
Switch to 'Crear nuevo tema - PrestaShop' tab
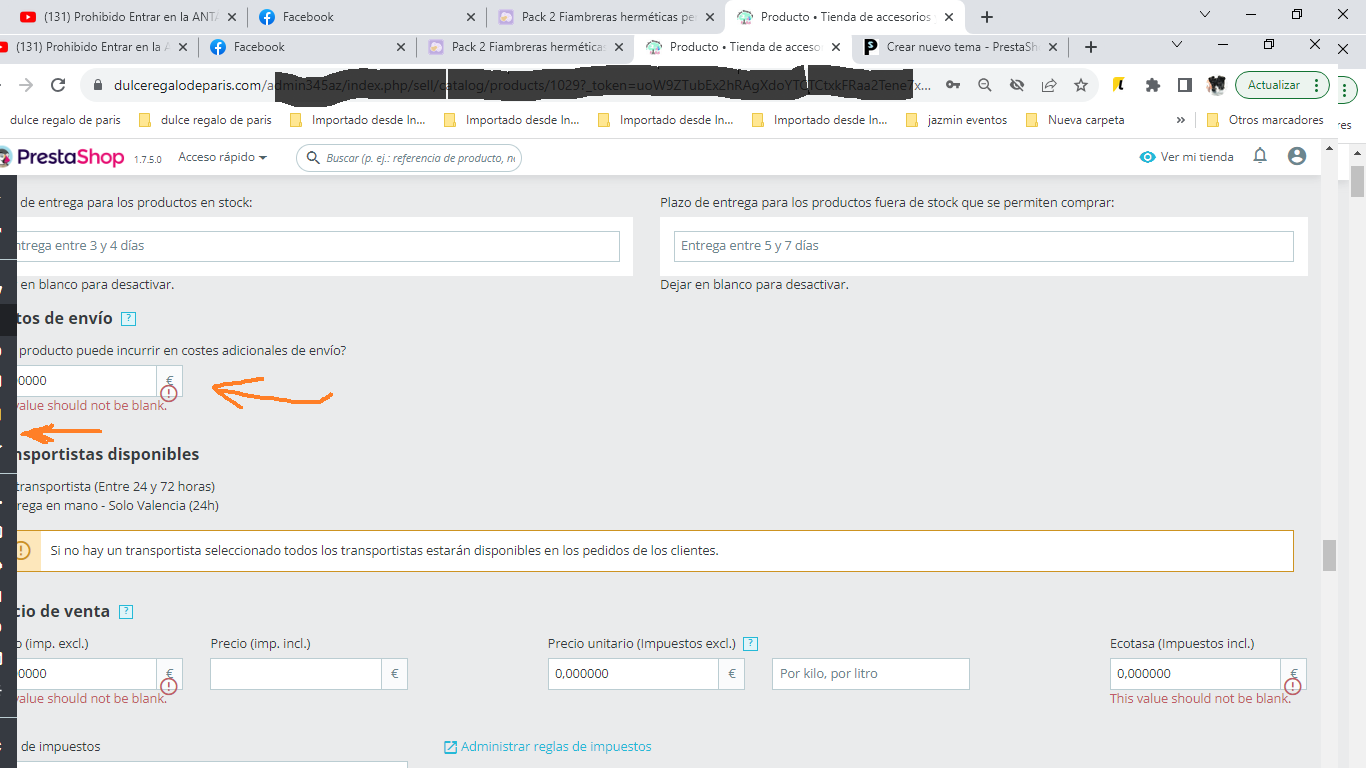(961, 47)
